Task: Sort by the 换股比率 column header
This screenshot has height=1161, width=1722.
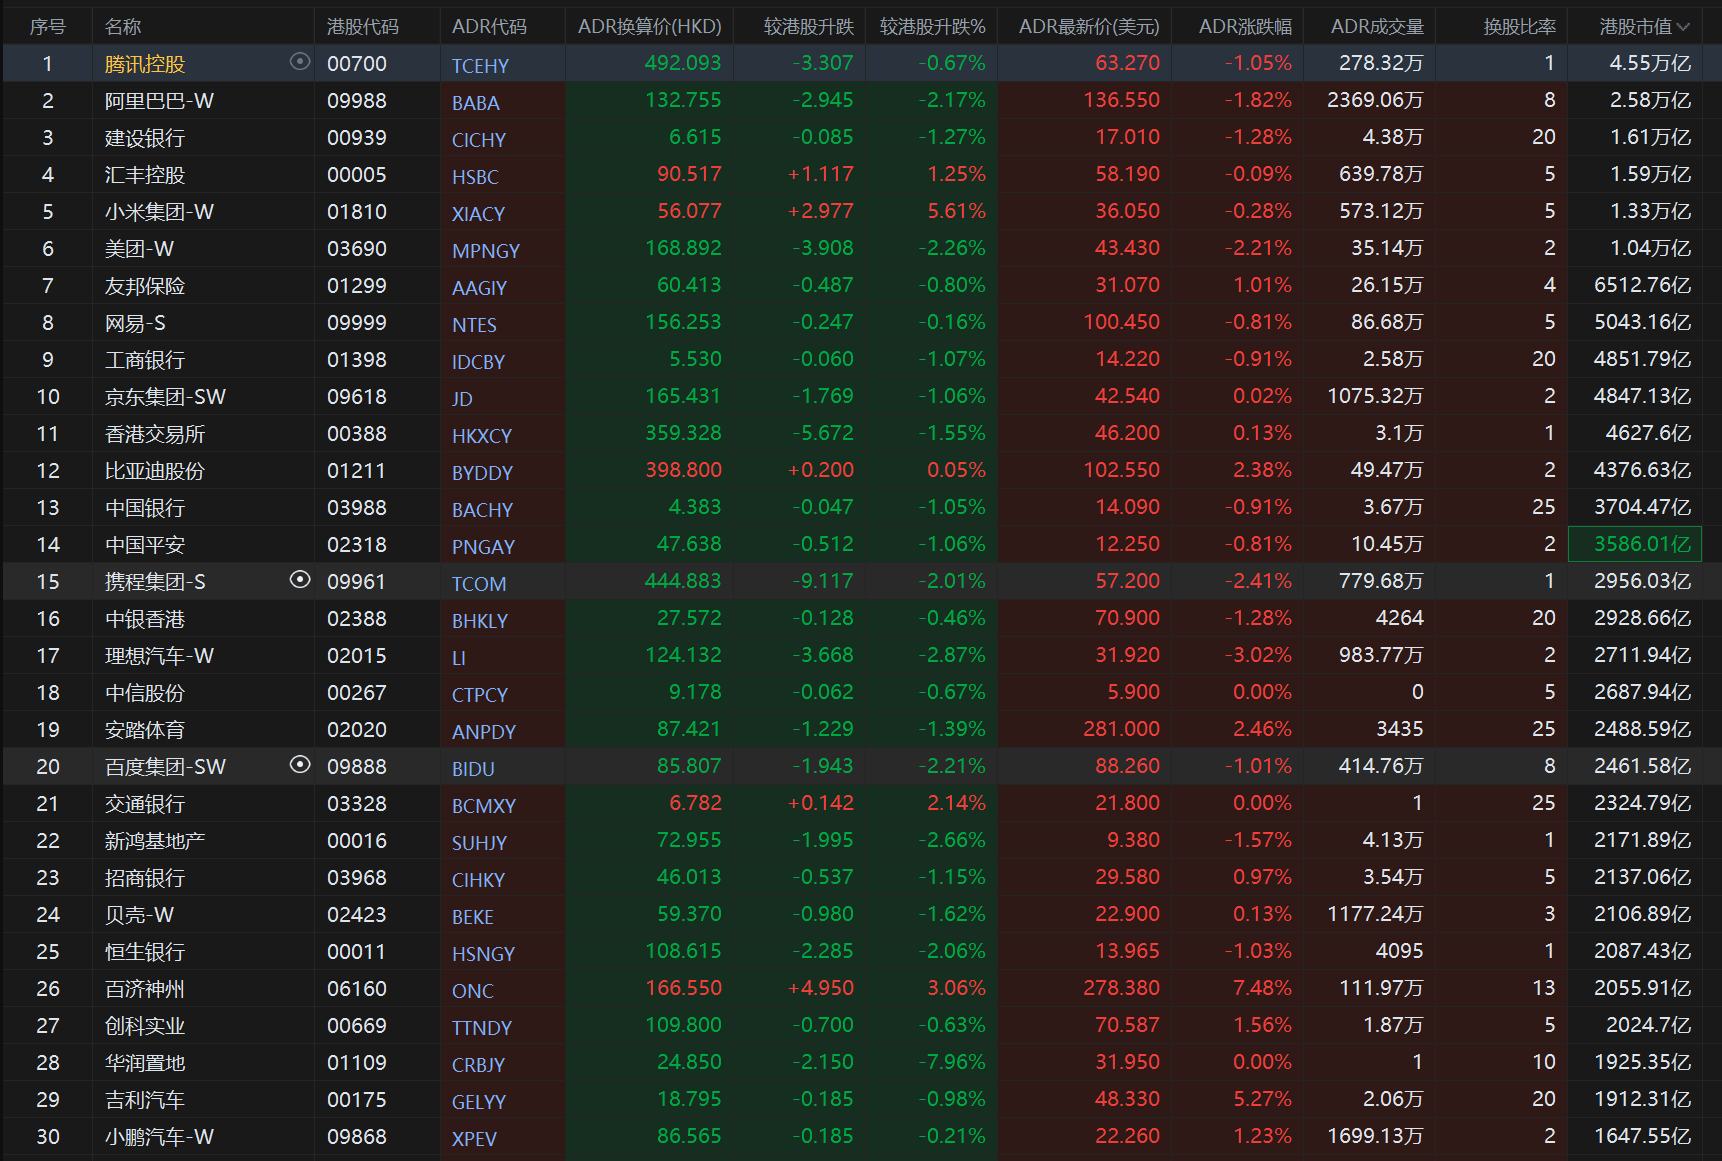Action: [x=1519, y=27]
